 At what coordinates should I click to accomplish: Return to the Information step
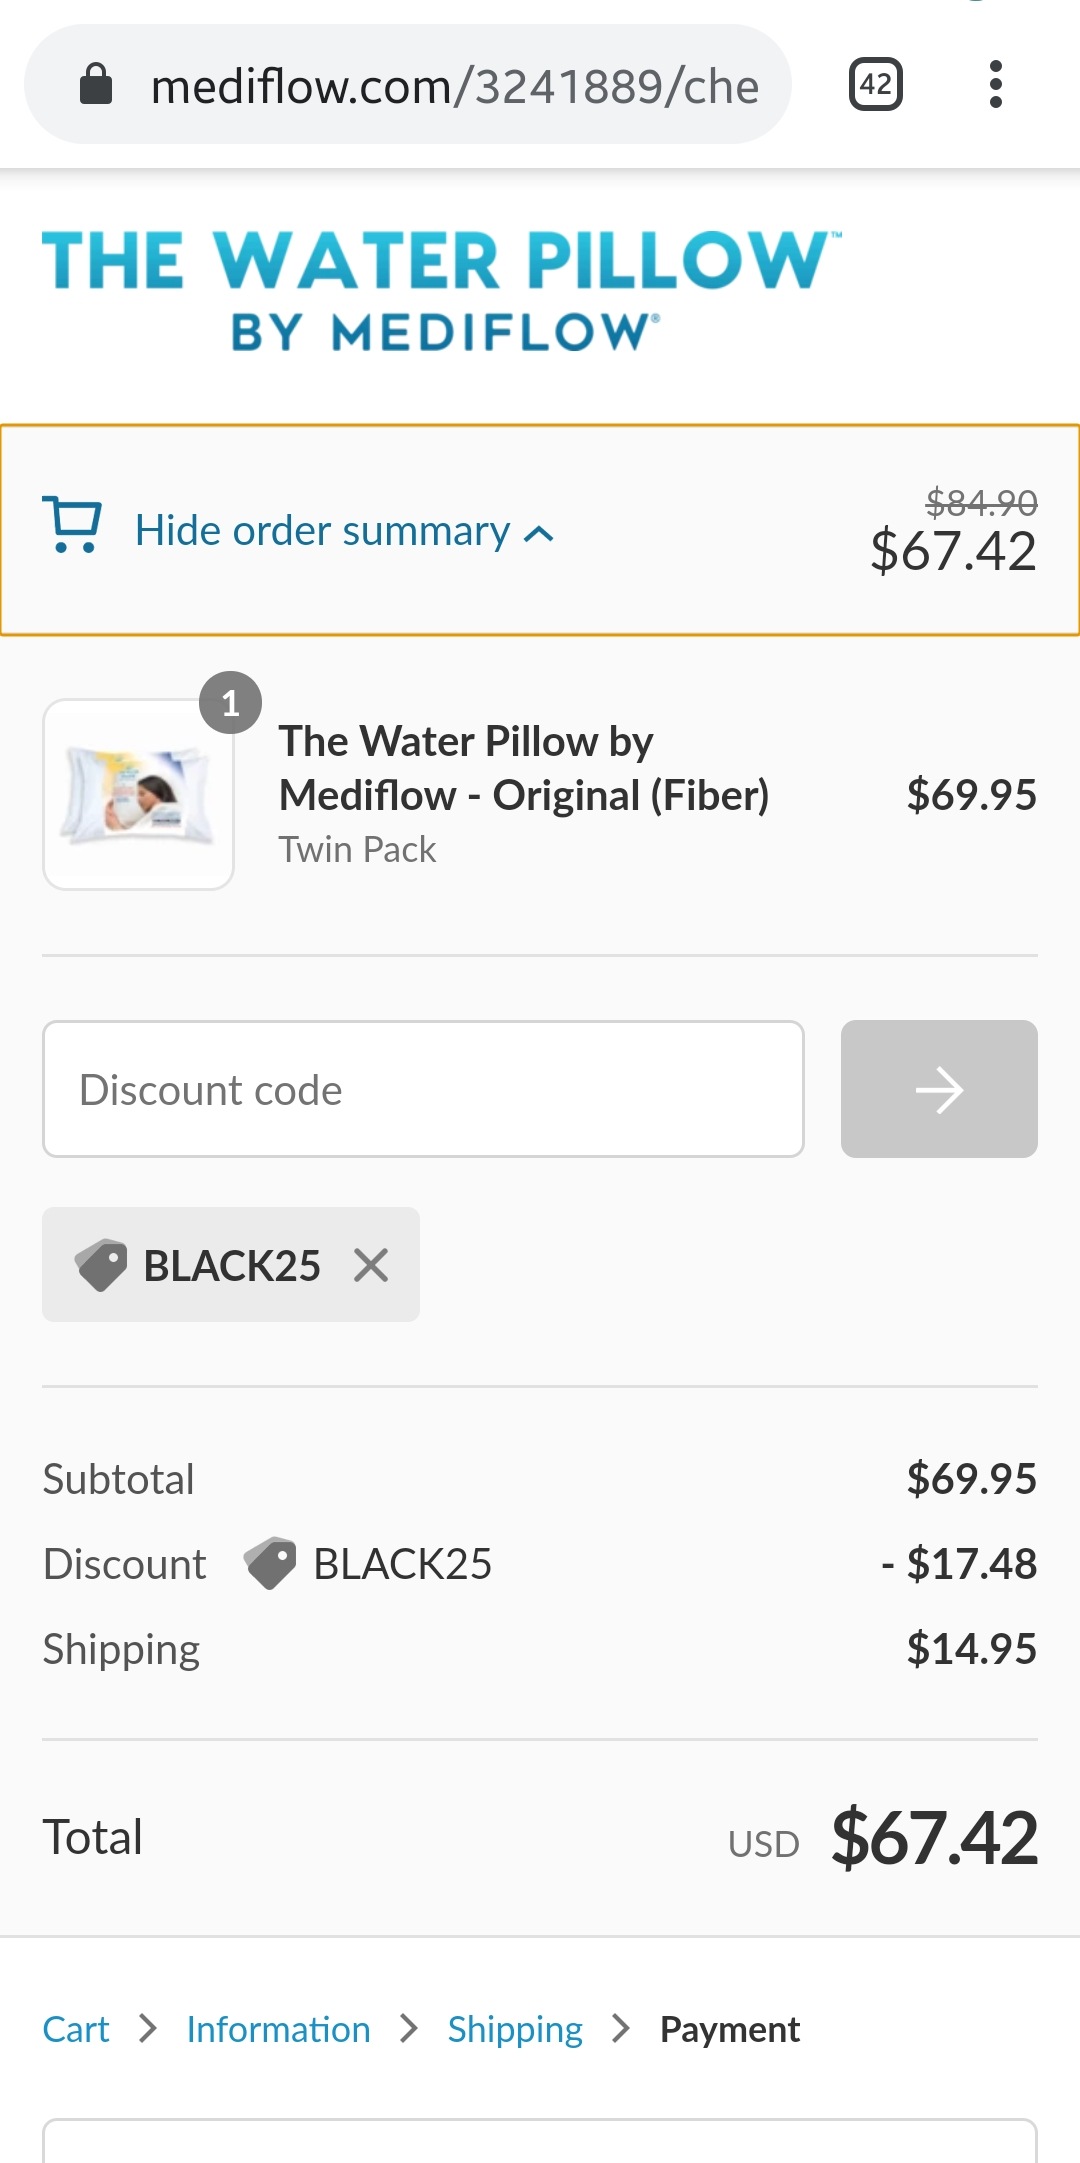(278, 2029)
